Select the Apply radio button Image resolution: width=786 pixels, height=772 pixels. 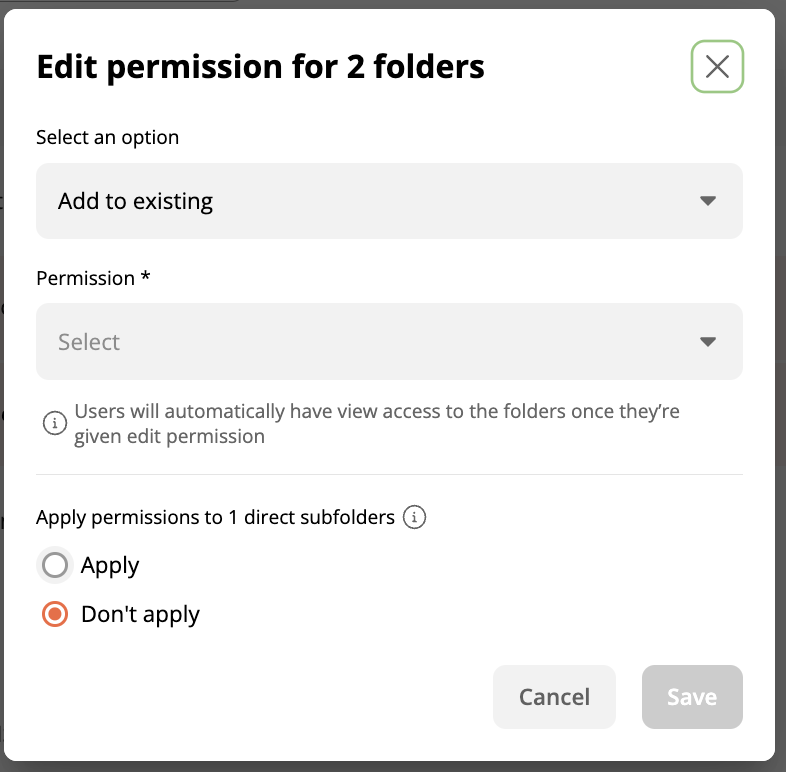55,565
